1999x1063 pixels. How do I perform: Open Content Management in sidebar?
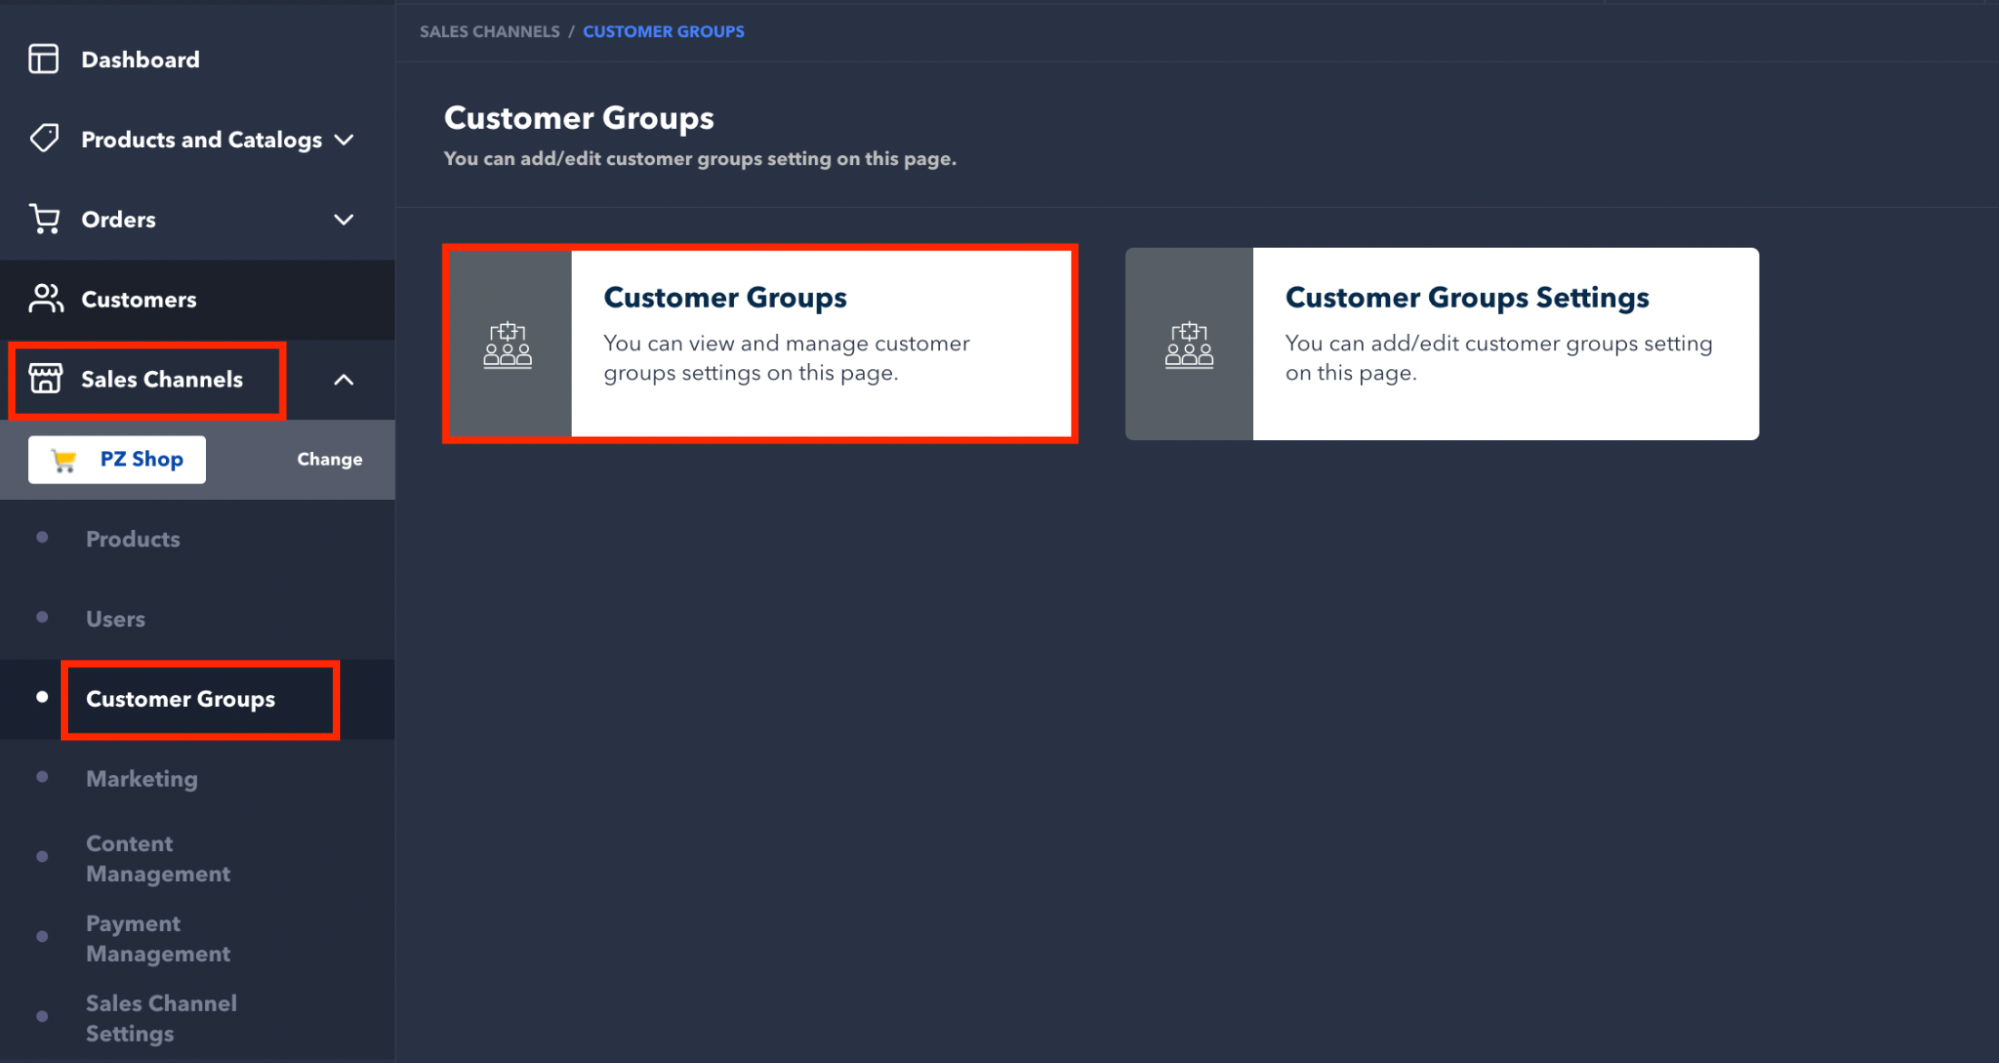tap(158, 858)
